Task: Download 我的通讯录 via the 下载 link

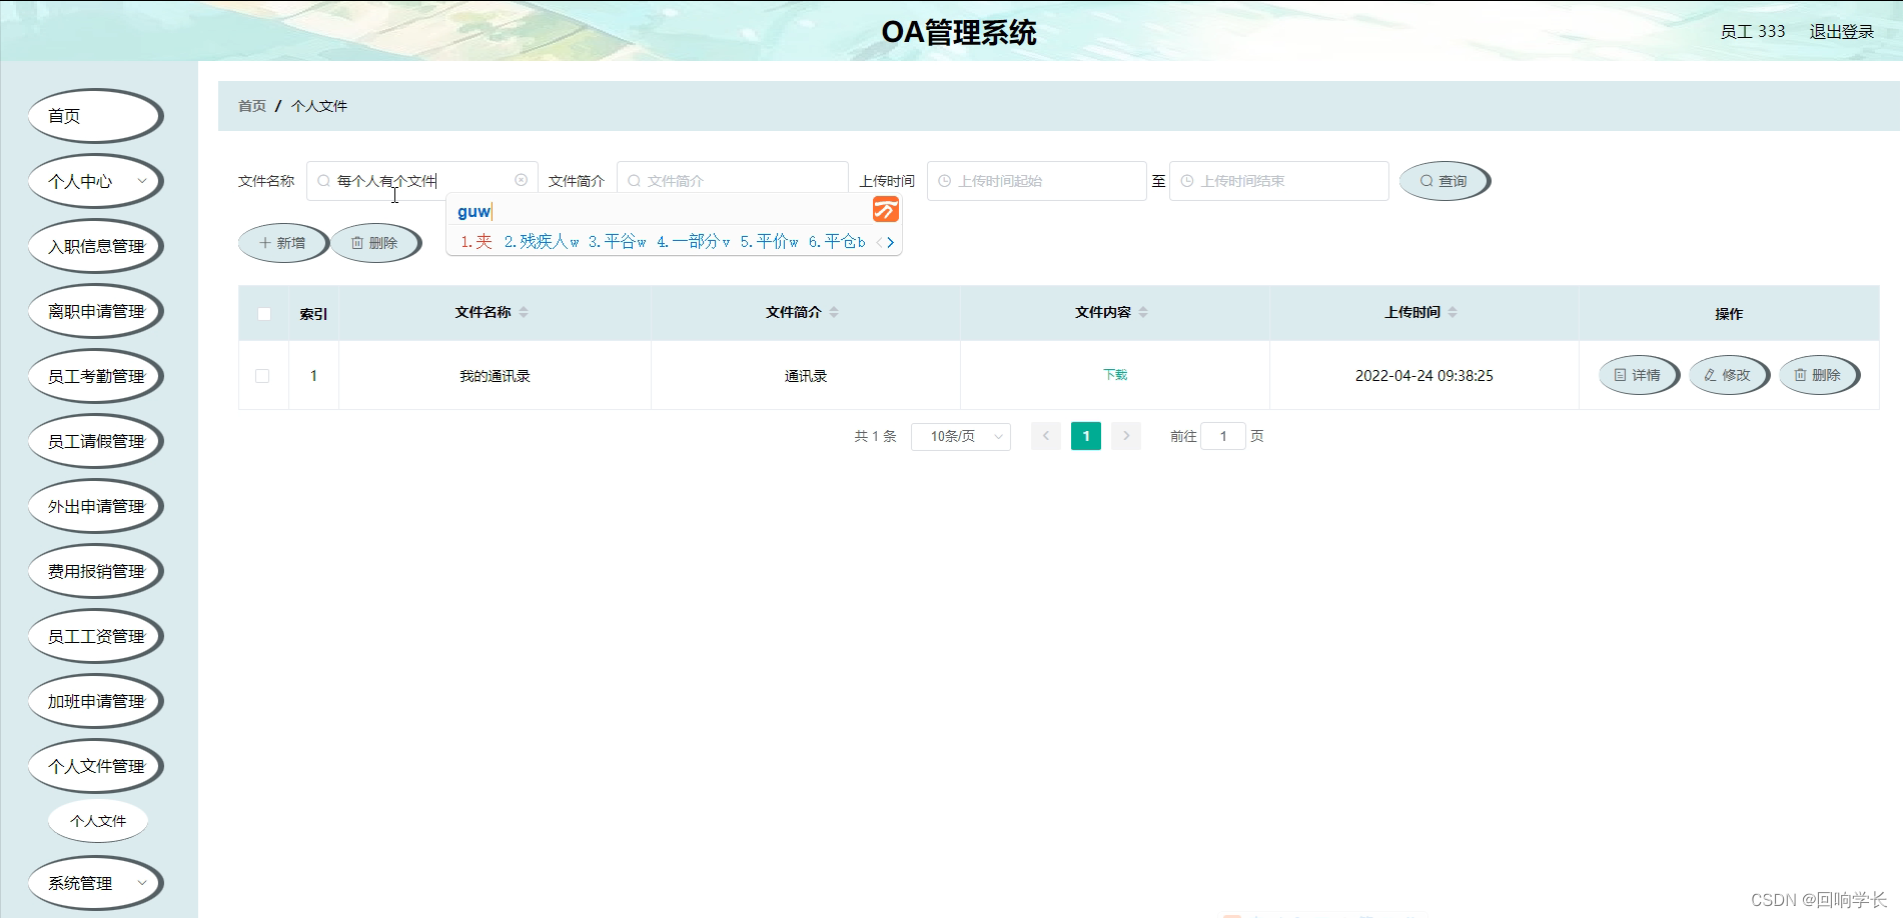Action: [x=1114, y=375]
